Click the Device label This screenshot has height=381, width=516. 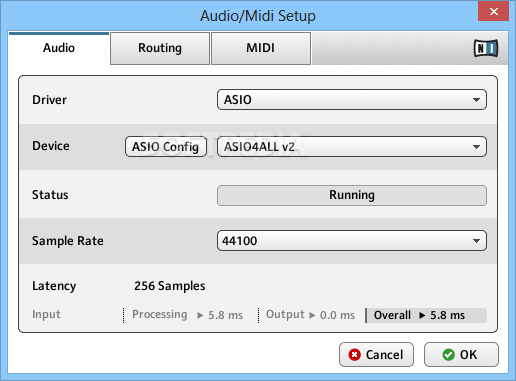click(51, 146)
